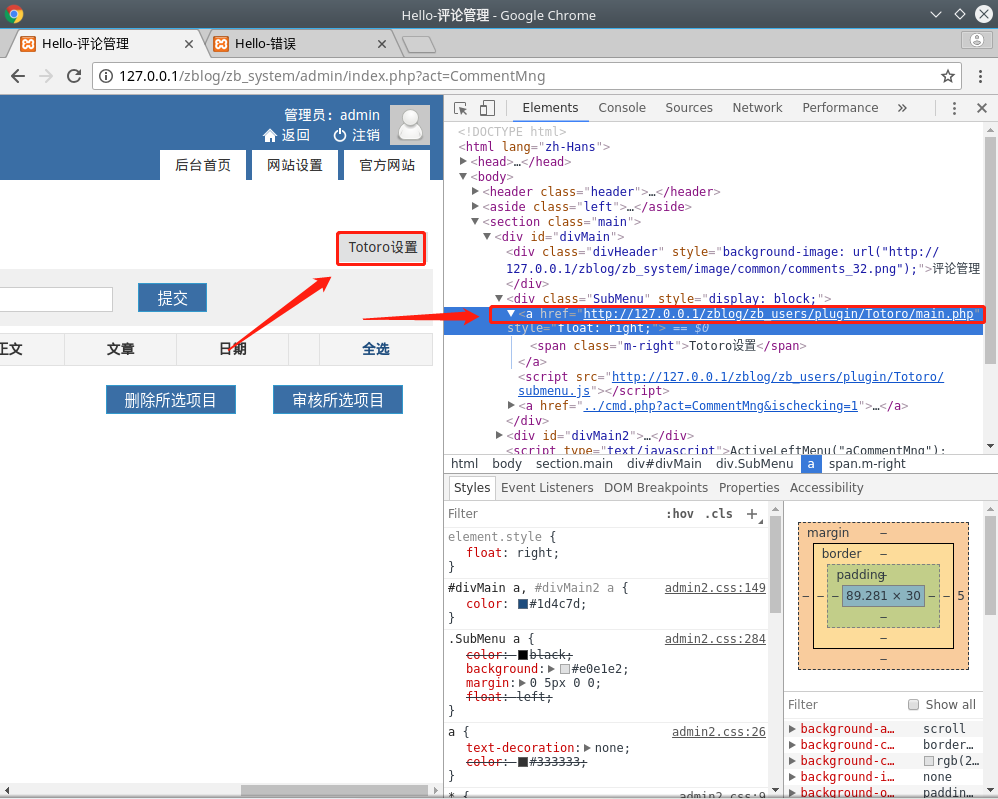Collapse the div class="SubMenu" node
This screenshot has height=799, width=998.
(x=500, y=298)
